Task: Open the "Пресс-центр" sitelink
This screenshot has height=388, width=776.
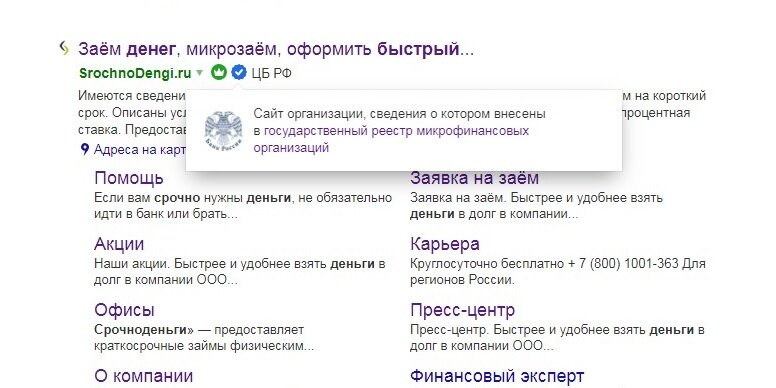Action: [463, 310]
